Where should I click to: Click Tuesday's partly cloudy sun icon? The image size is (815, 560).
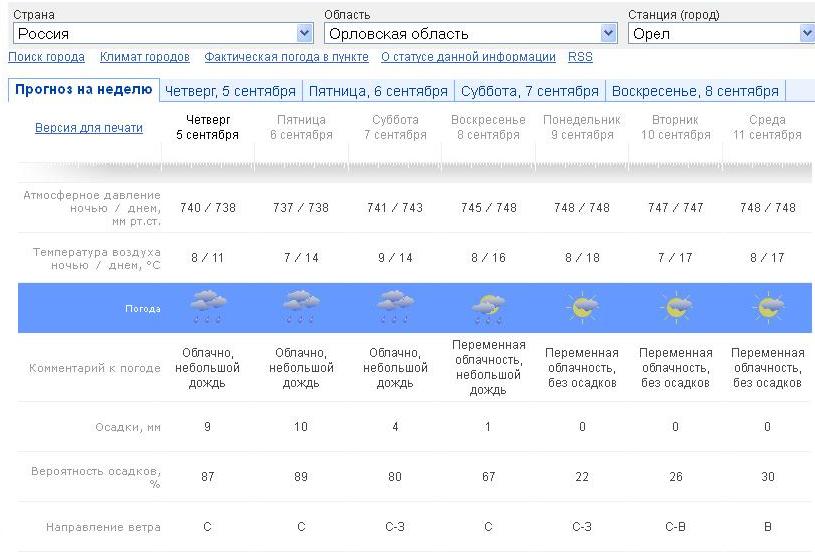click(x=675, y=307)
